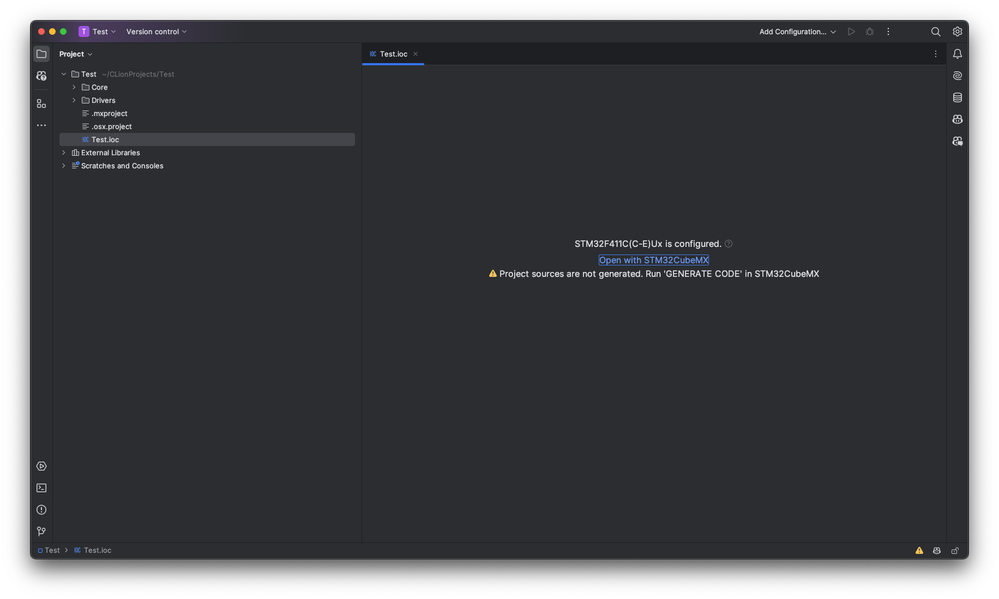Click the warning triangle in status bar
Viewport: 999px width, 599px height.
pyautogui.click(x=919, y=551)
